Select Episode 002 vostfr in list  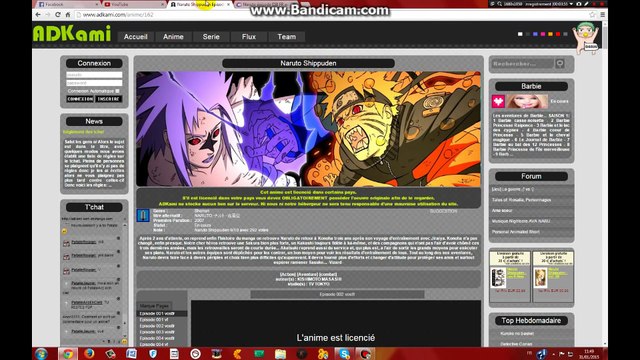(x=157, y=326)
